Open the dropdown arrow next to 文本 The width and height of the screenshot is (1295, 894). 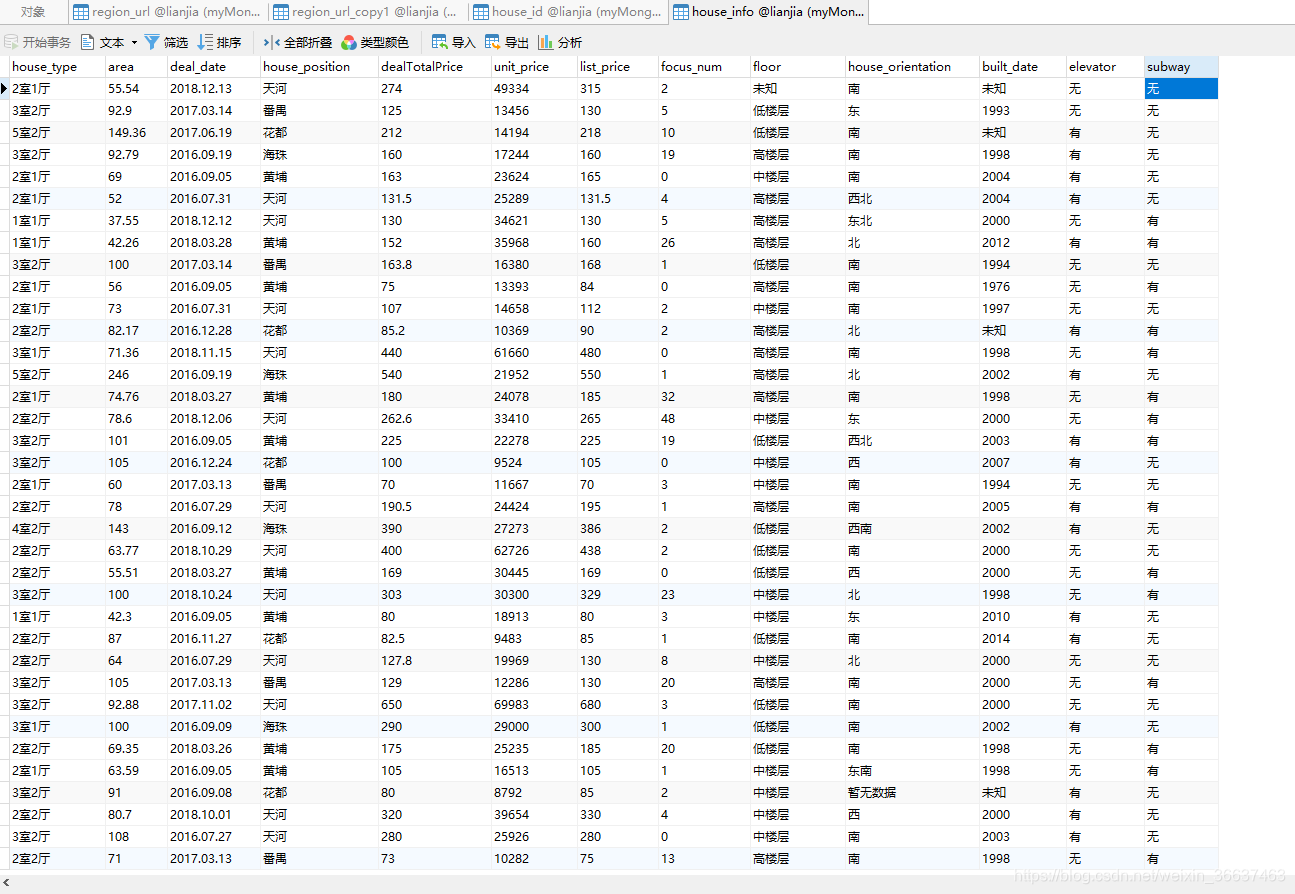[x=134, y=42]
